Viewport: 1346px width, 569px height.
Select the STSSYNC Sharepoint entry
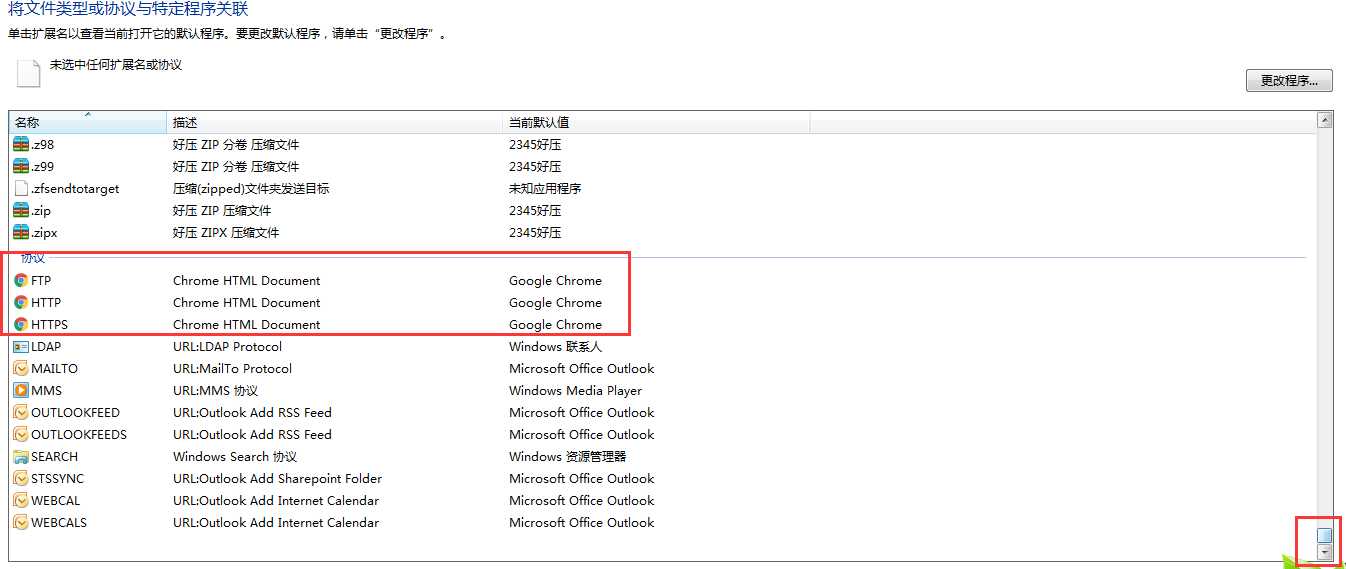[57, 479]
